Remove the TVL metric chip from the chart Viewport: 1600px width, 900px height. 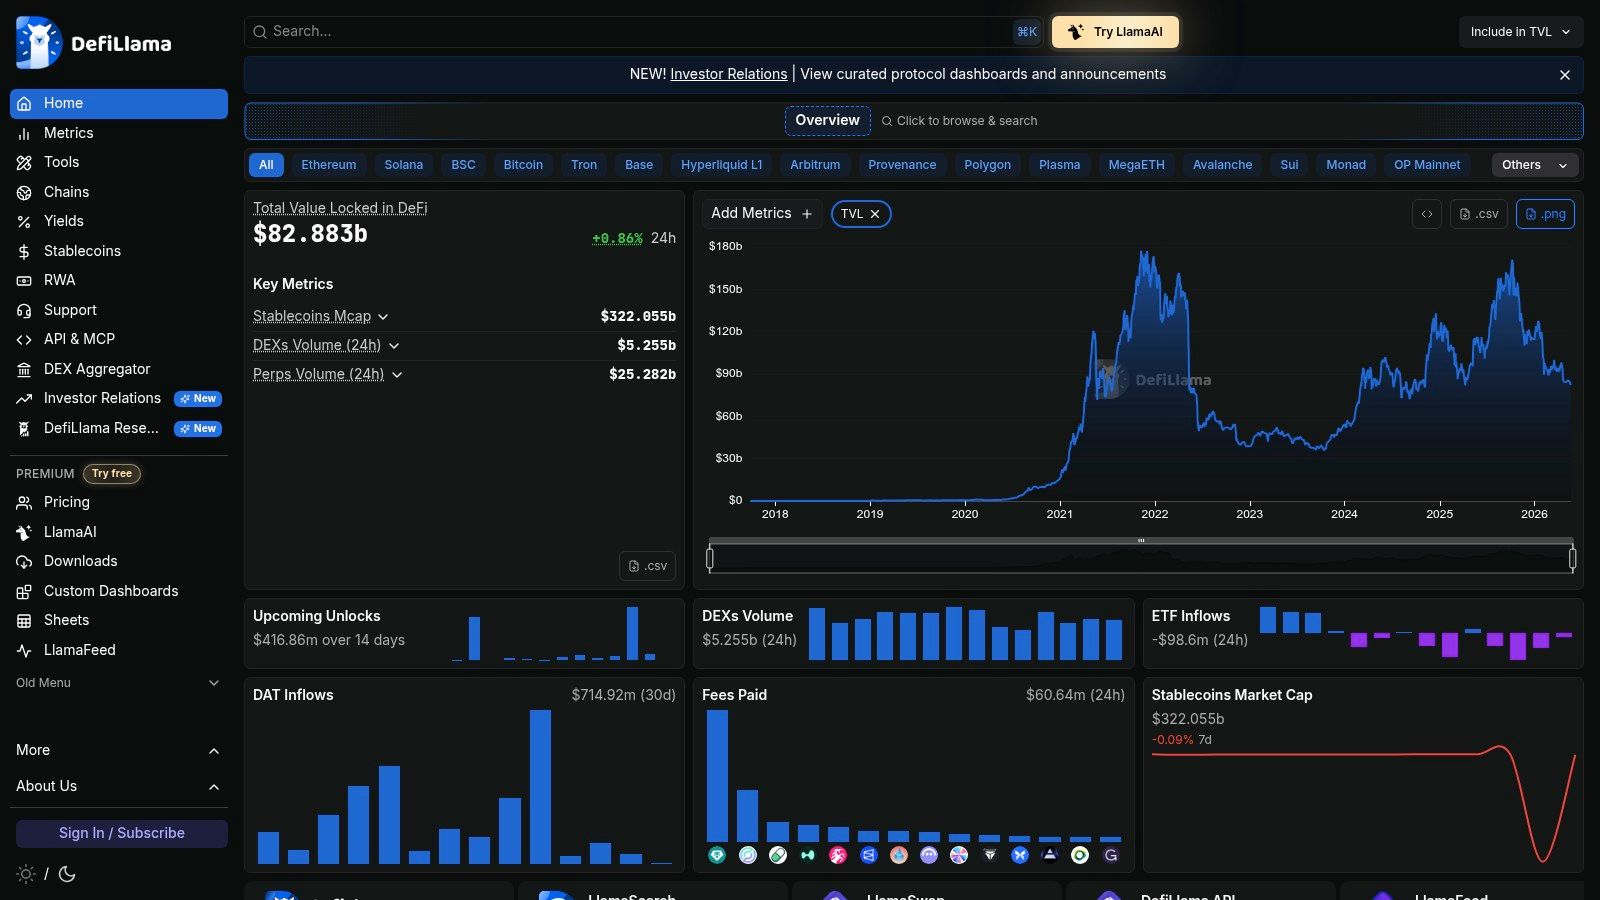coord(875,214)
